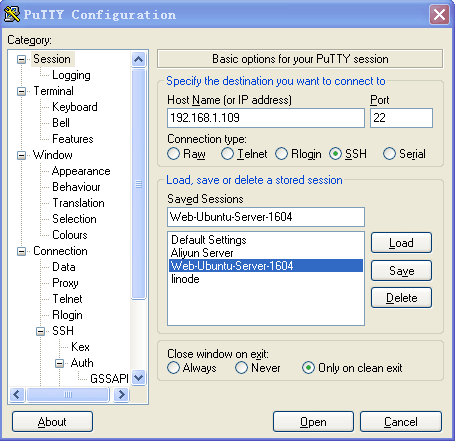
Task: Collapse the Connection tree node
Action: click(21, 251)
